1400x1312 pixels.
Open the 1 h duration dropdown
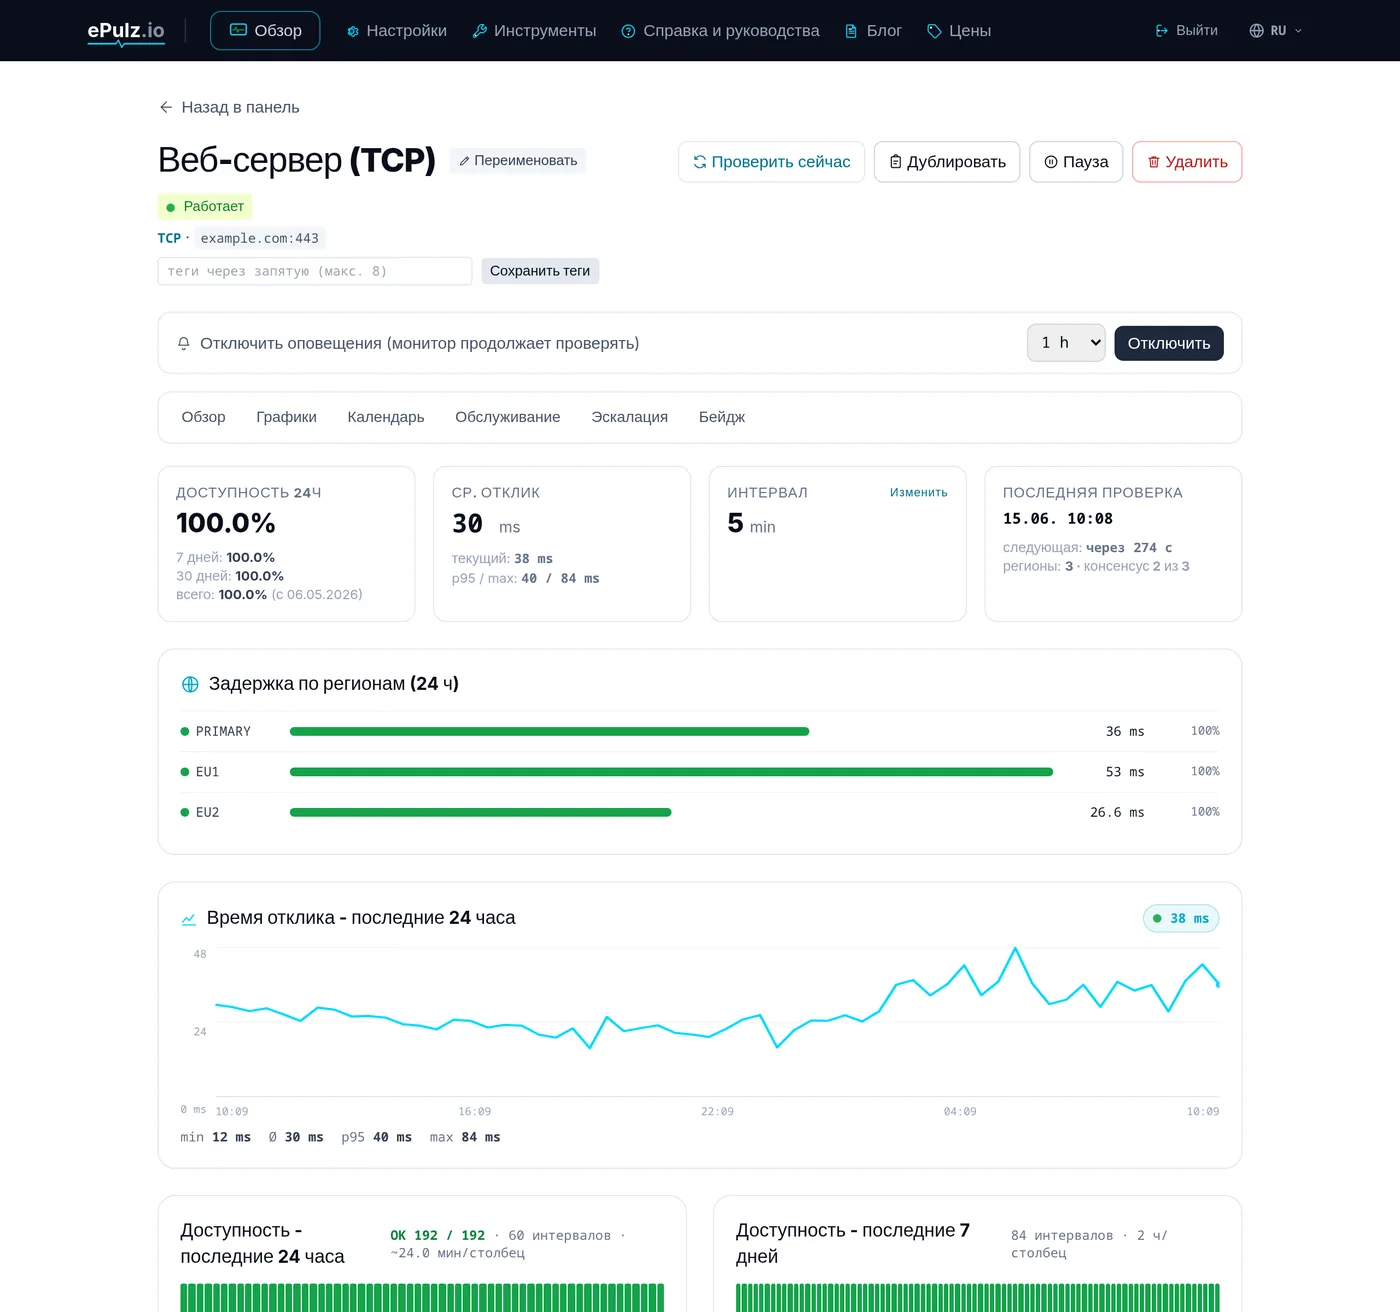pyautogui.click(x=1066, y=343)
